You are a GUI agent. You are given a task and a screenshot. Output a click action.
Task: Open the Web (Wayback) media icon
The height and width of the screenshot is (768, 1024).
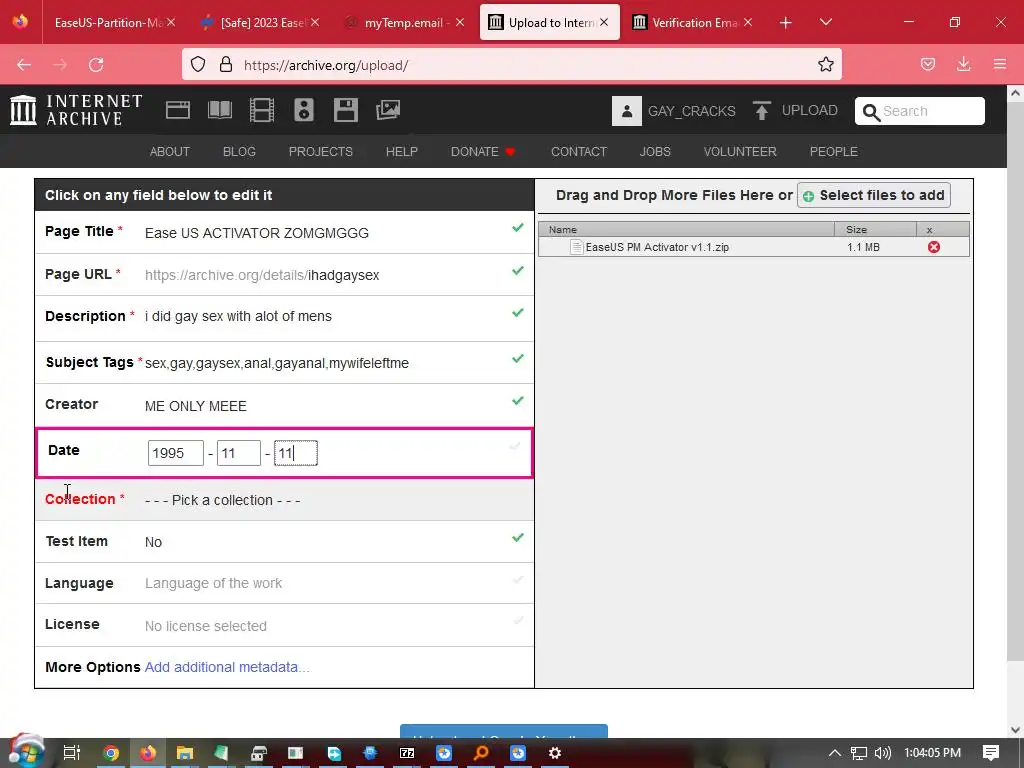pos(178,110)
